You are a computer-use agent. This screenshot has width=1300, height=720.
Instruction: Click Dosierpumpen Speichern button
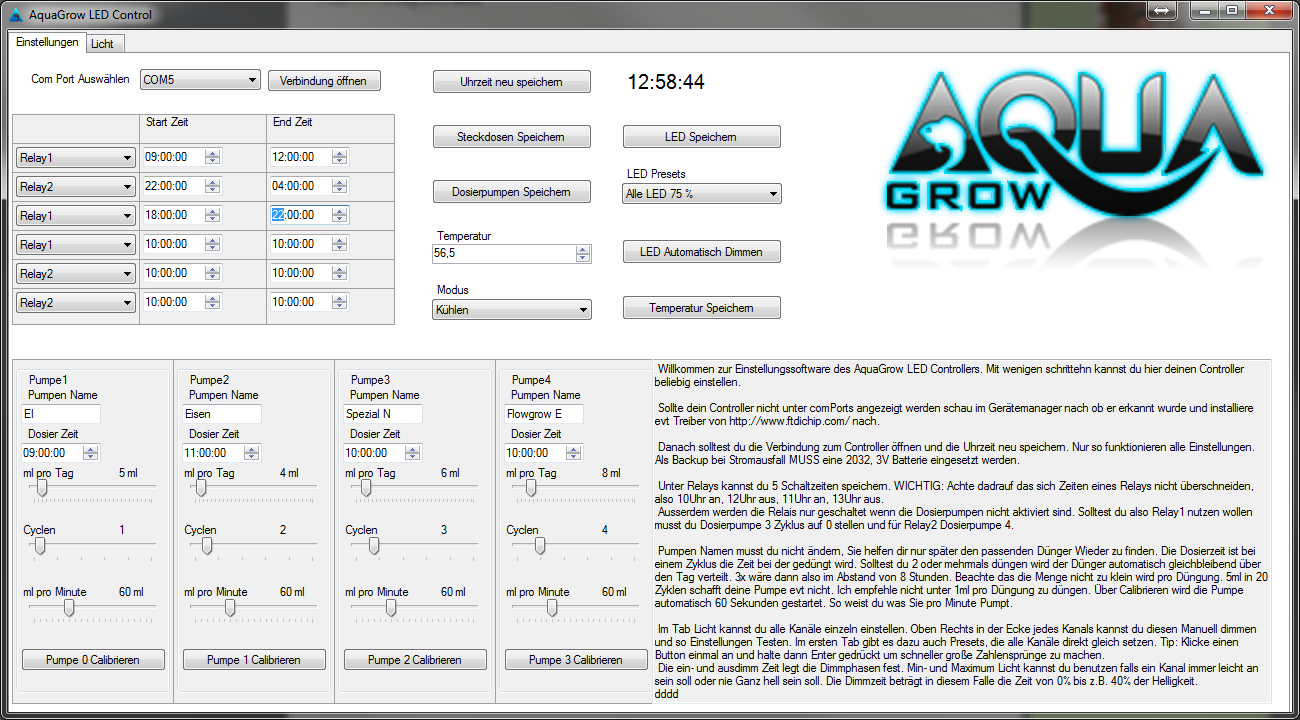[512, 192]
